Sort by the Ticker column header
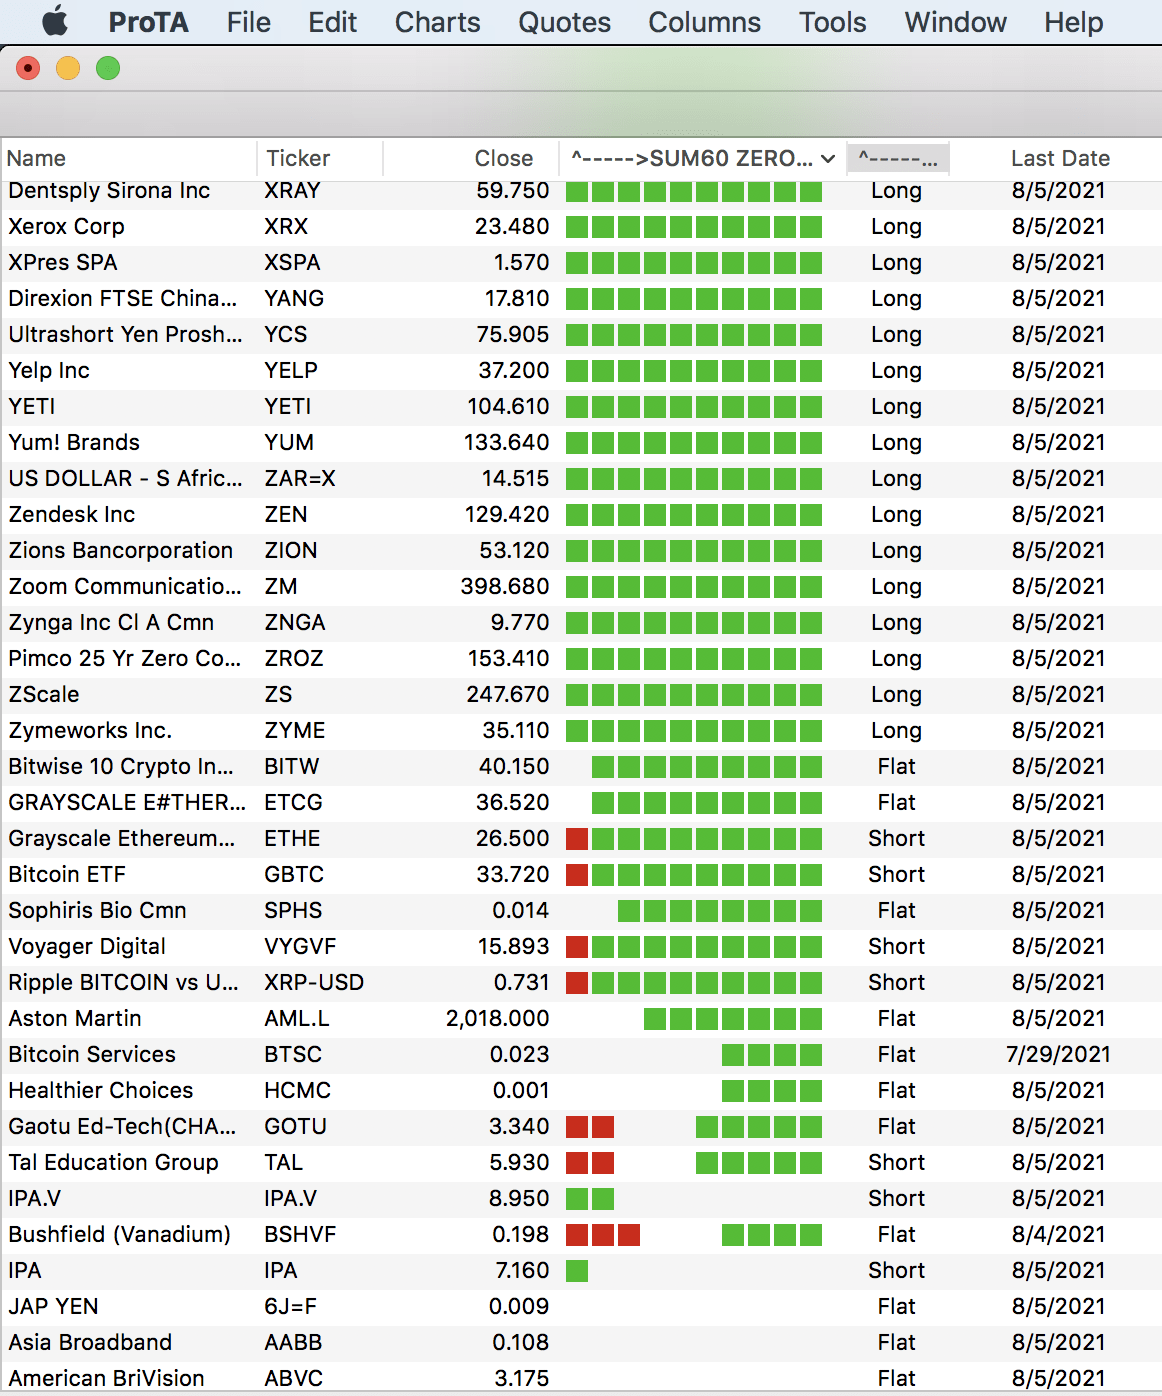Screen dimensions: 1162x1396 [320, 158]
